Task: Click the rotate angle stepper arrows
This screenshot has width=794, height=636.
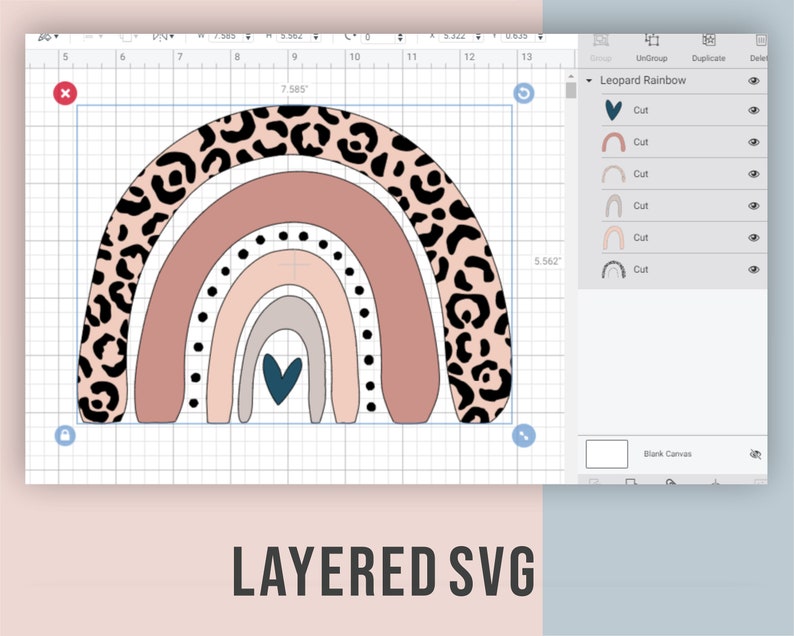Action: click(400, 37)
